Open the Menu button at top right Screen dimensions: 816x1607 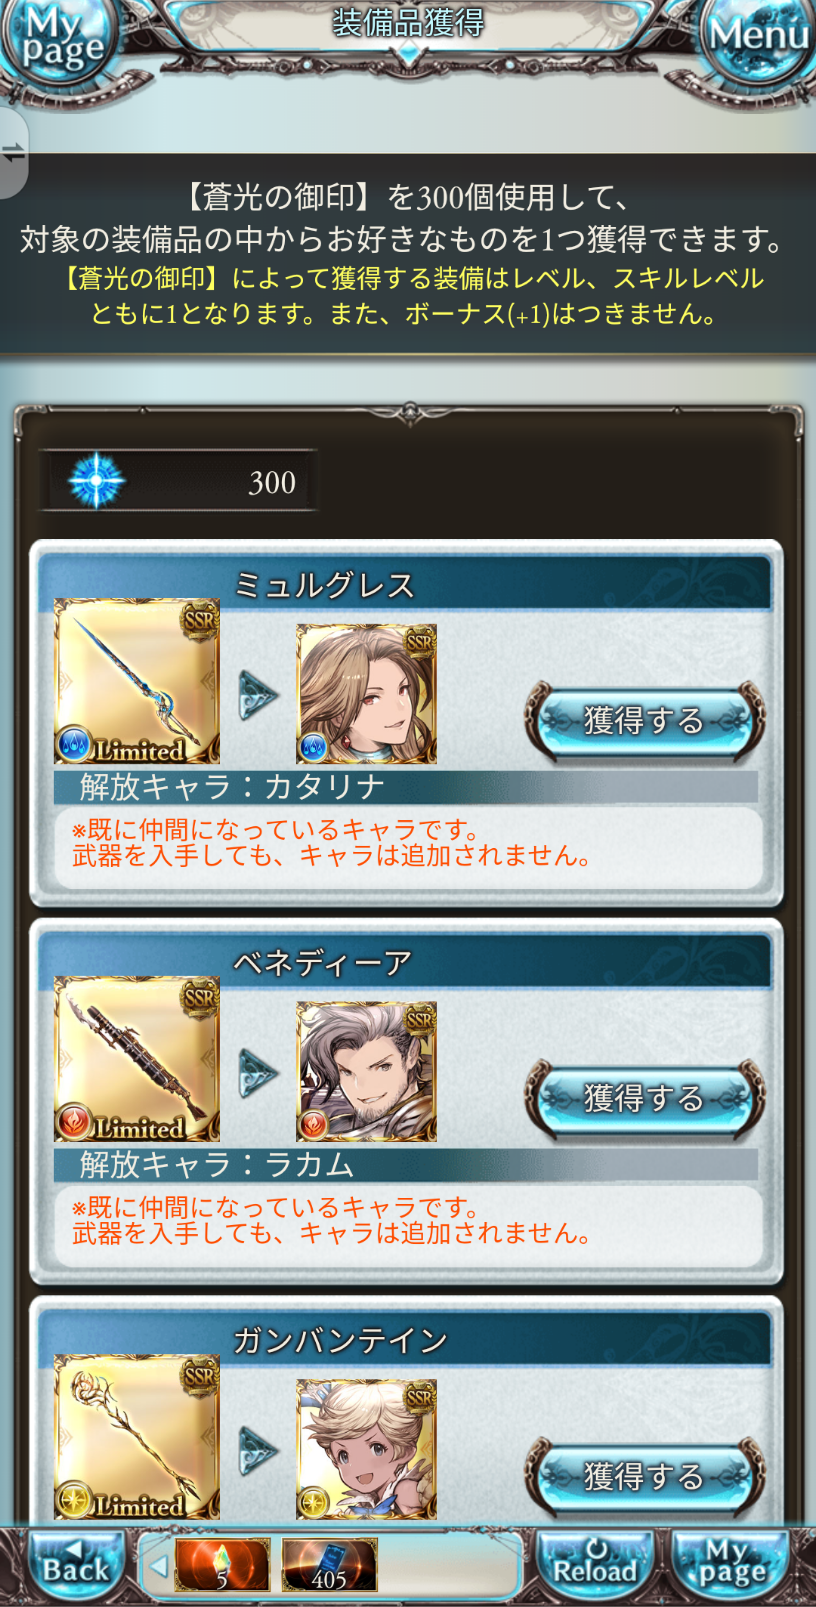[757, 38]
